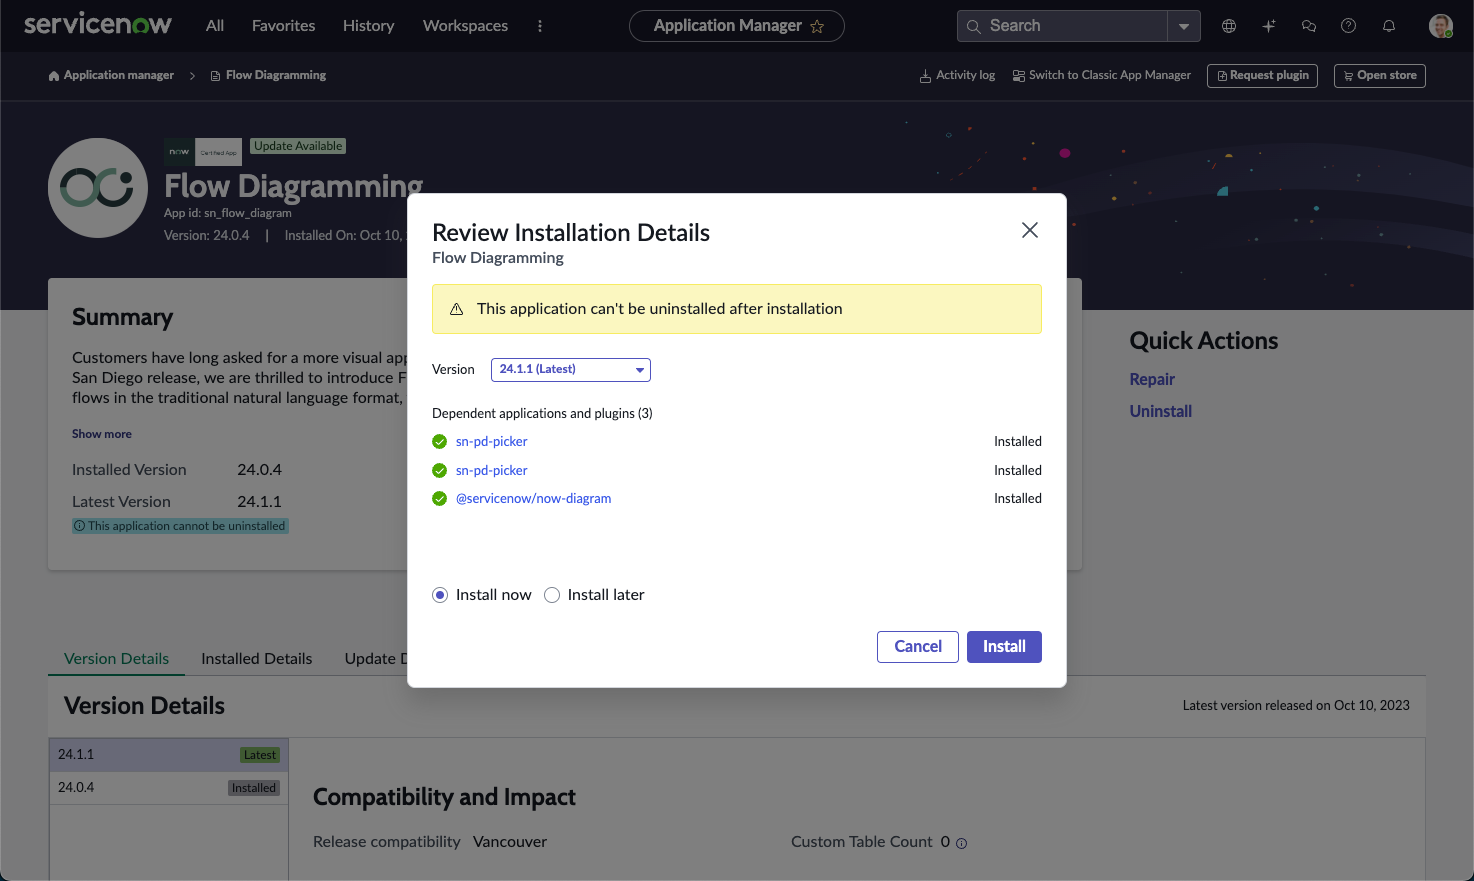Click the 'Dependent applications and plugins (3)' label

(x=542, y=414)
